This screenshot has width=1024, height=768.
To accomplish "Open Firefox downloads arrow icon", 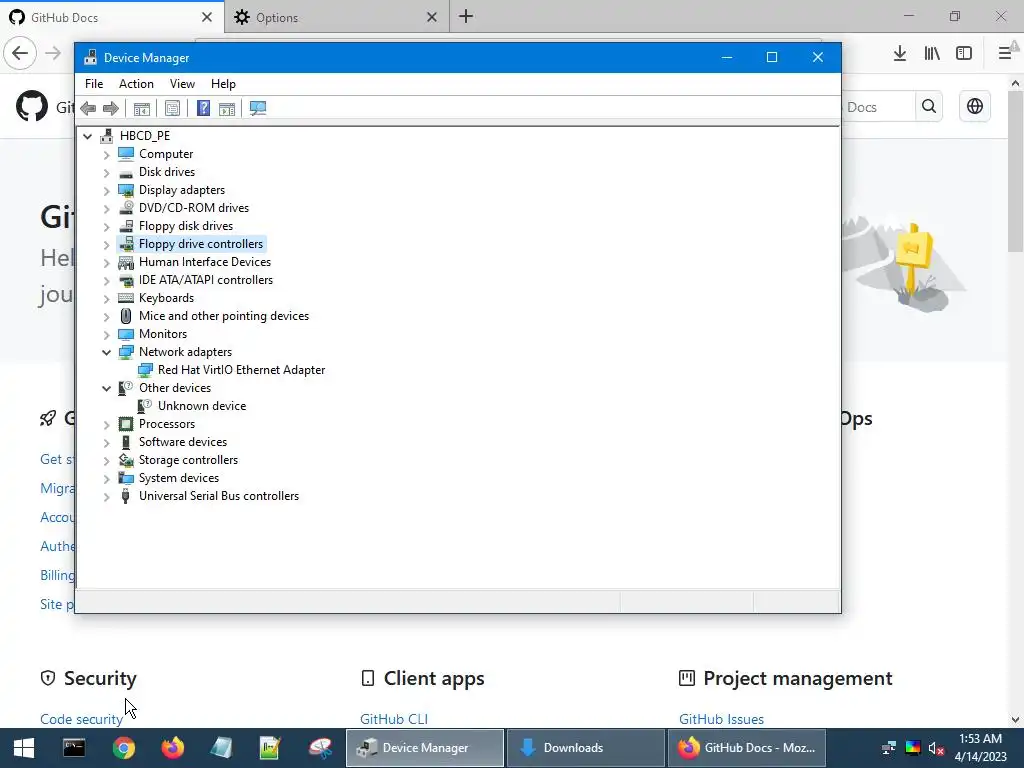I will (x=900, y=54).
